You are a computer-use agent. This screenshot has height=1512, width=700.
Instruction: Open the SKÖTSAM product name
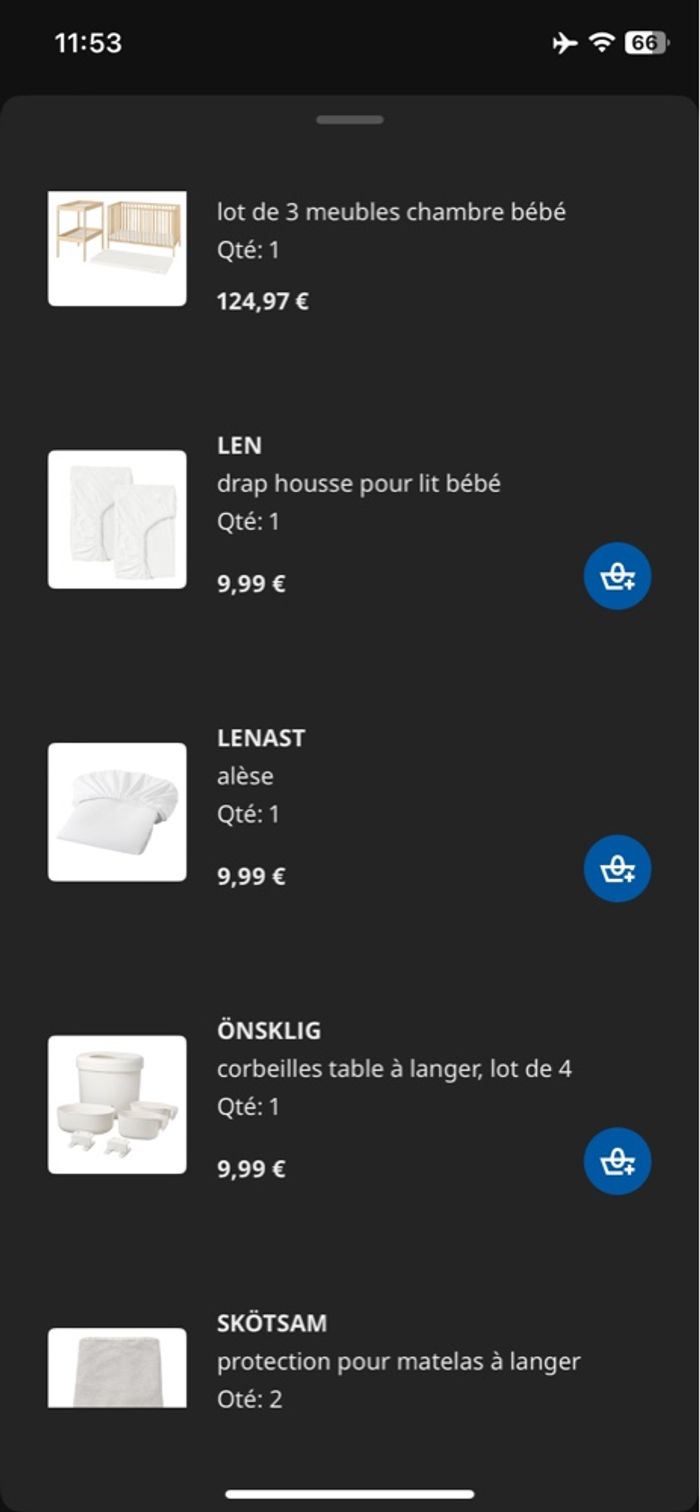point(272,1323)
